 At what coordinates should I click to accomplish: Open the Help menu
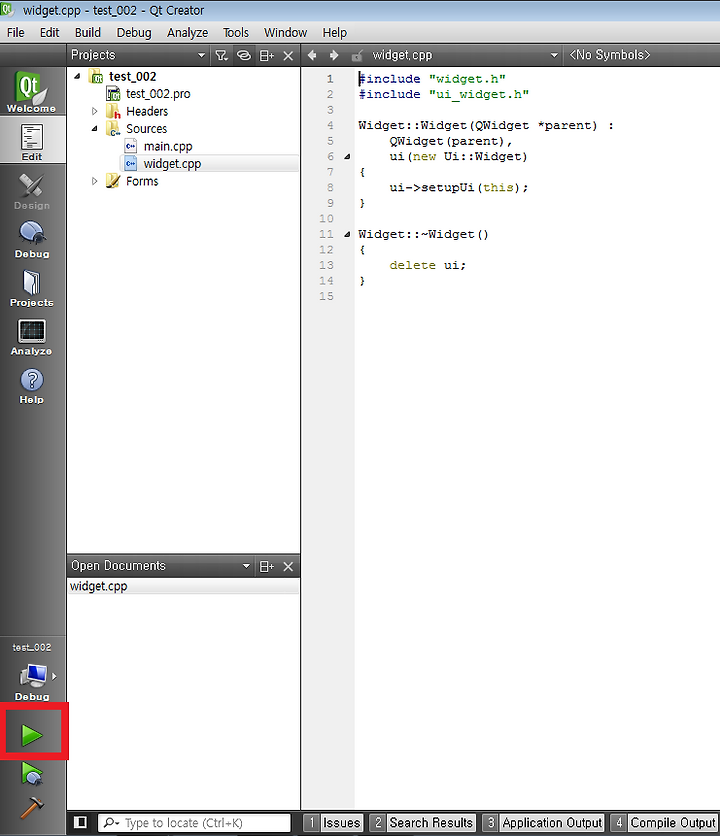coord(334,33)
